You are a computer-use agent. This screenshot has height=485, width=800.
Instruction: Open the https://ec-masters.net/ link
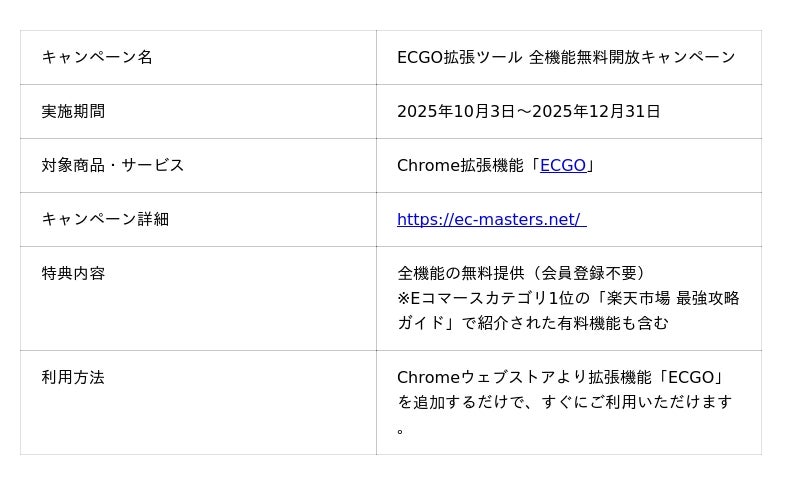coord(490,220)
